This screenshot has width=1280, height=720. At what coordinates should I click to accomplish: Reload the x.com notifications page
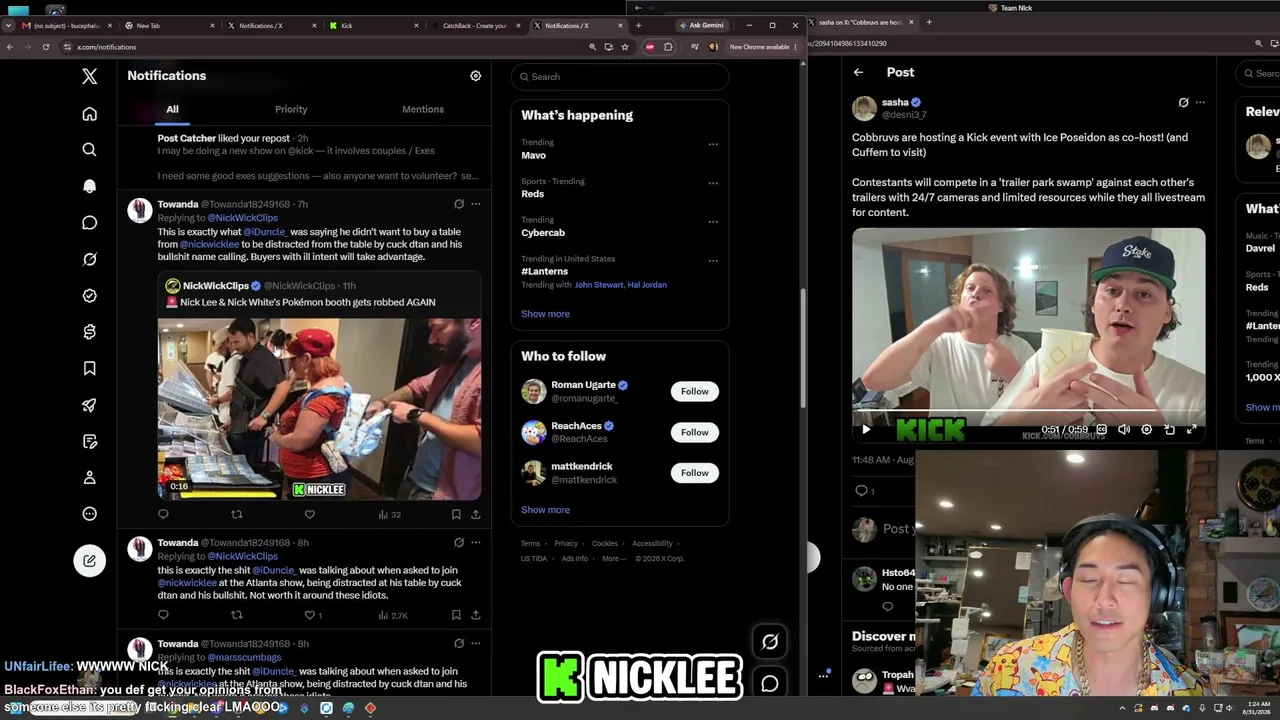pos(46,47)
